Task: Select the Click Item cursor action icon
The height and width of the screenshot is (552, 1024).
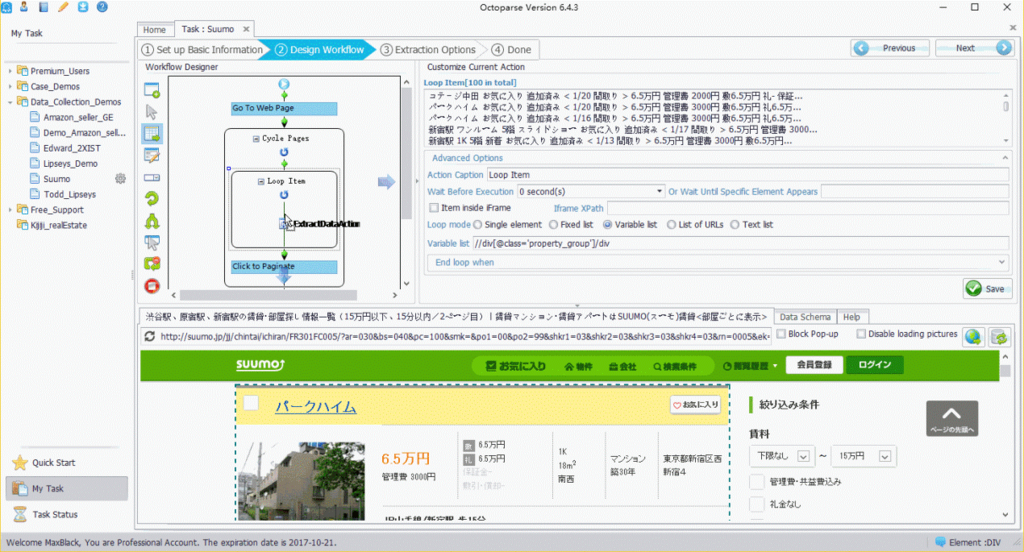Action: click(152, 112)
